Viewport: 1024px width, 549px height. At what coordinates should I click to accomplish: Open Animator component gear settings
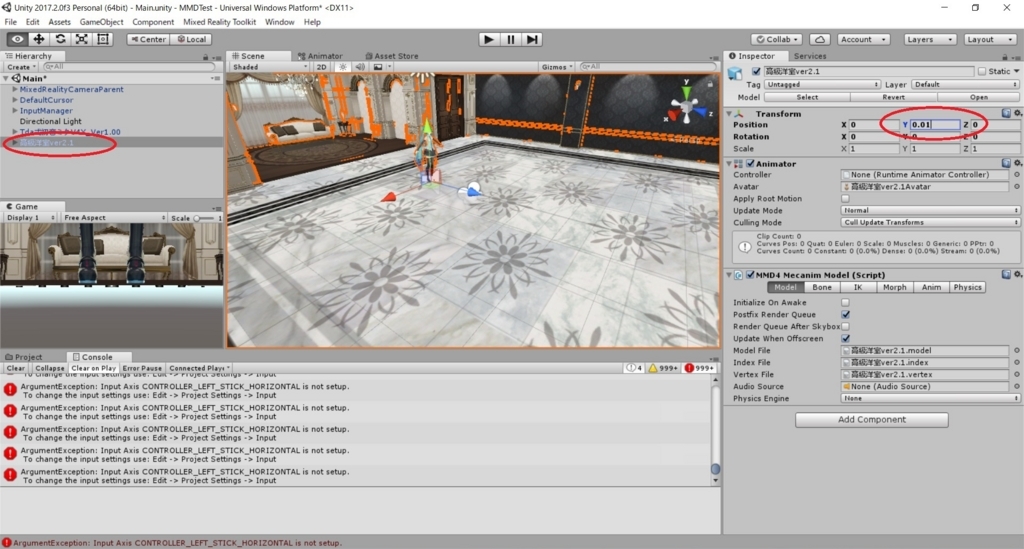[1017, 163]
